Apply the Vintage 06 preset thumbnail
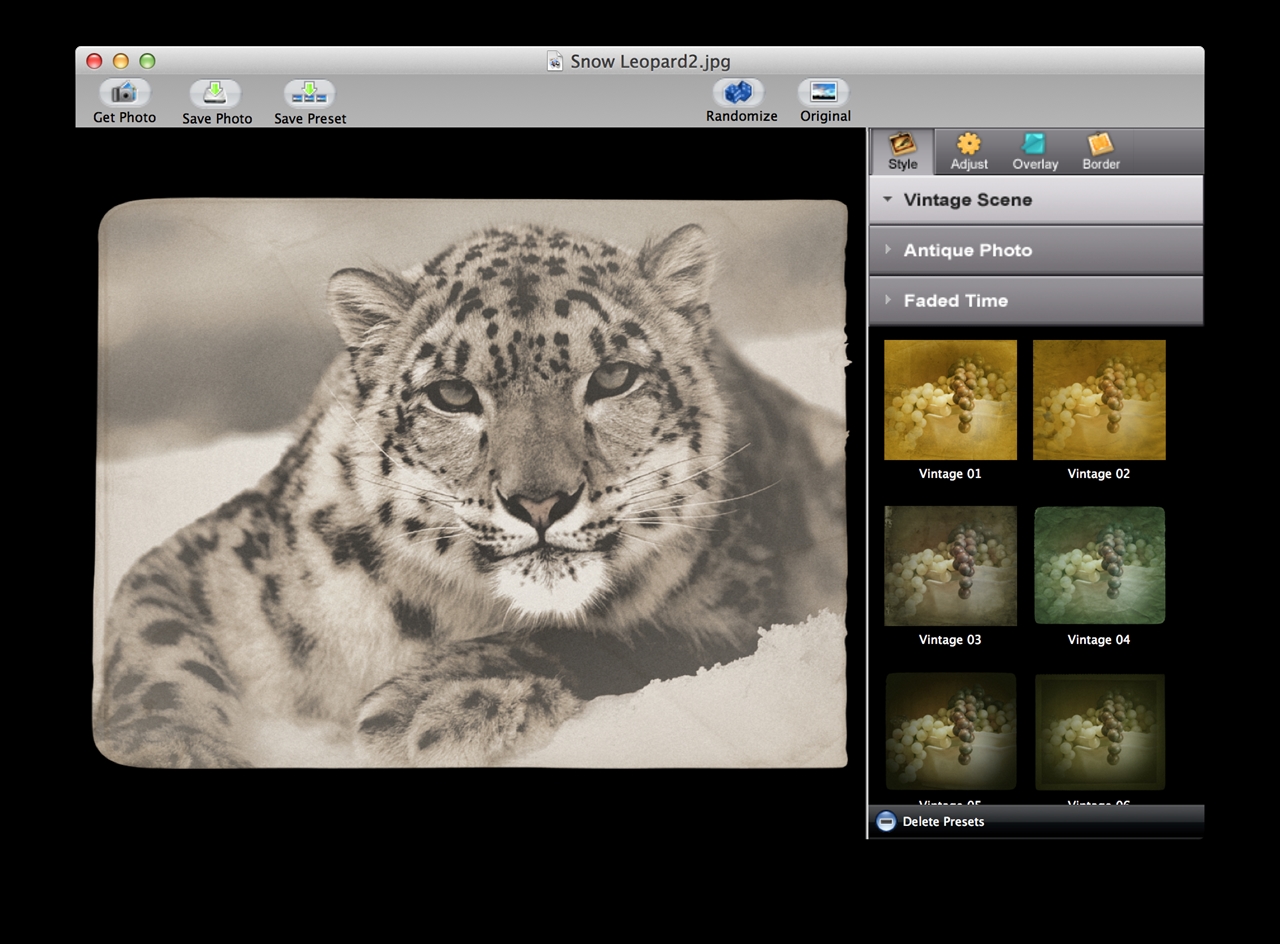This screenshot has width=1280, height=944. coord(1099,732)
